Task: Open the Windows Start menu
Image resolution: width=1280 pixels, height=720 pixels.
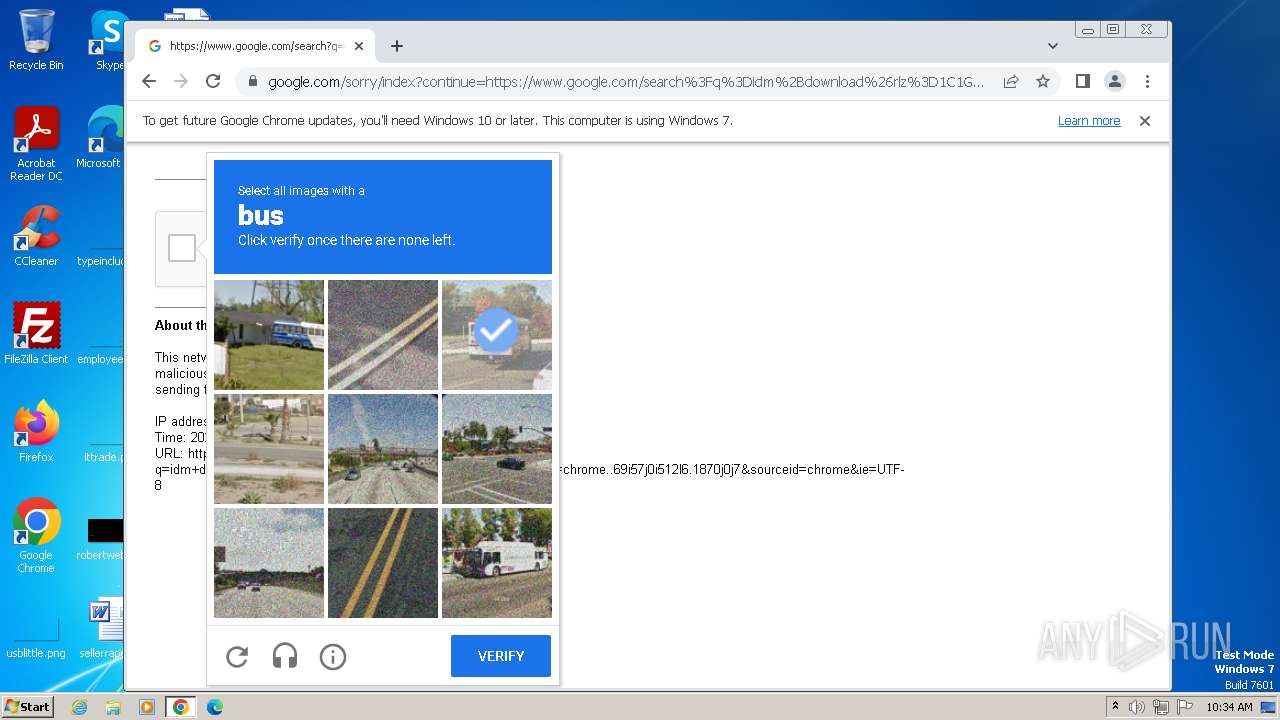Action: pos(27,707)
